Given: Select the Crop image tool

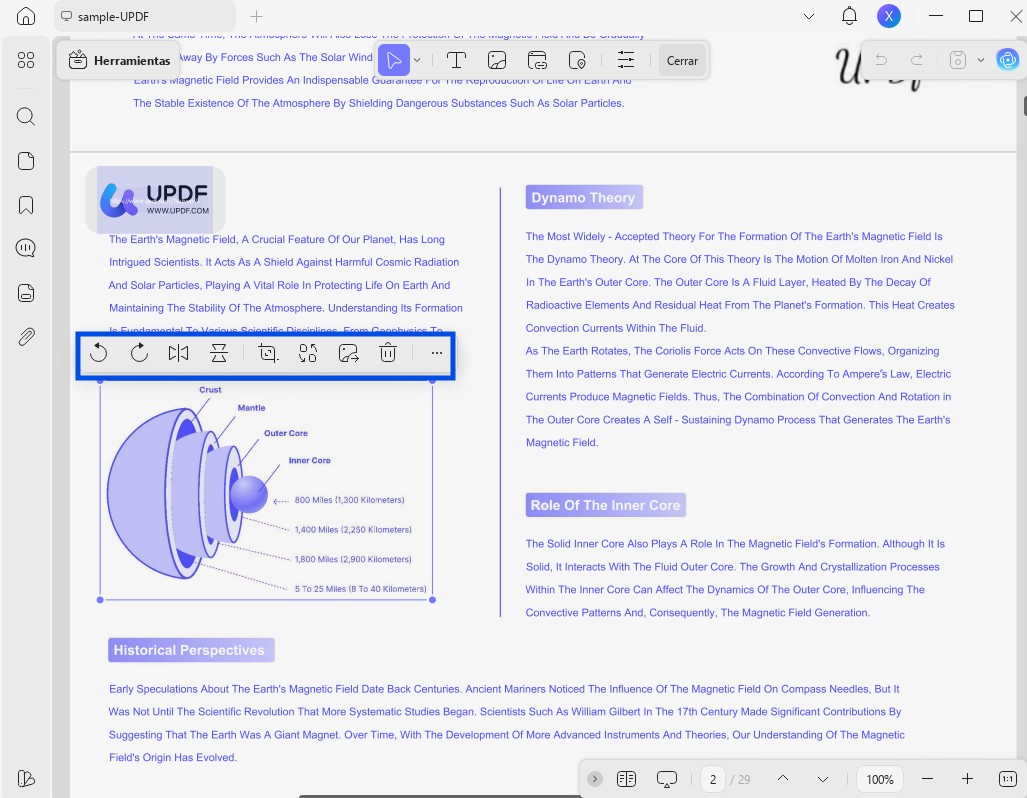Looking at the screenshot, I should pos(268,353).
